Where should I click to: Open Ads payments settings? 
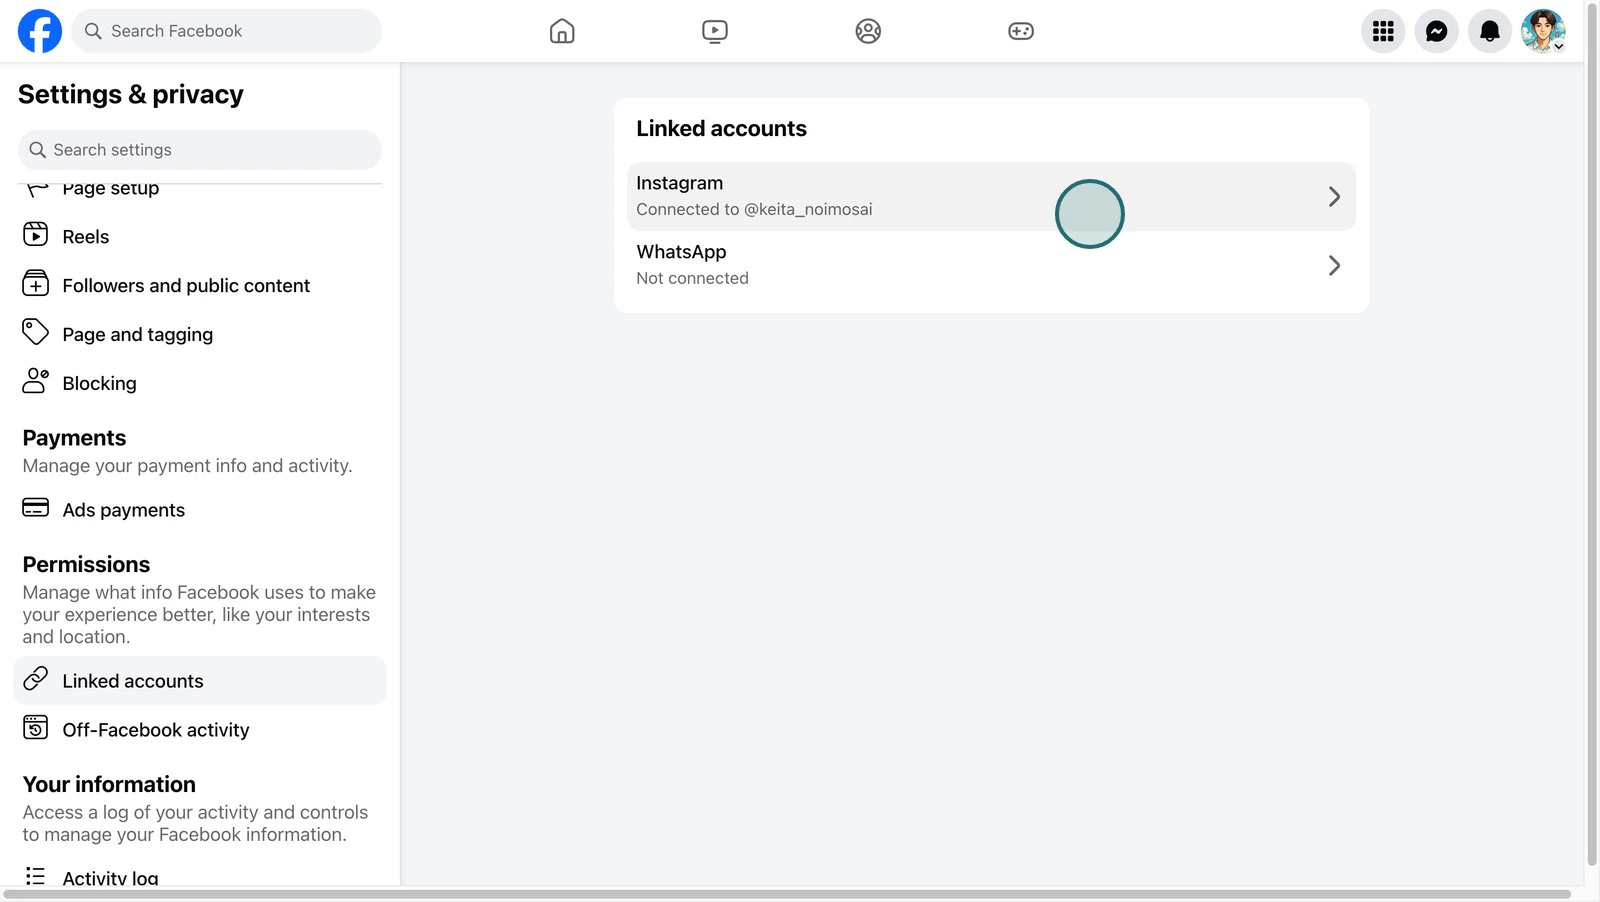click(200, 510)
